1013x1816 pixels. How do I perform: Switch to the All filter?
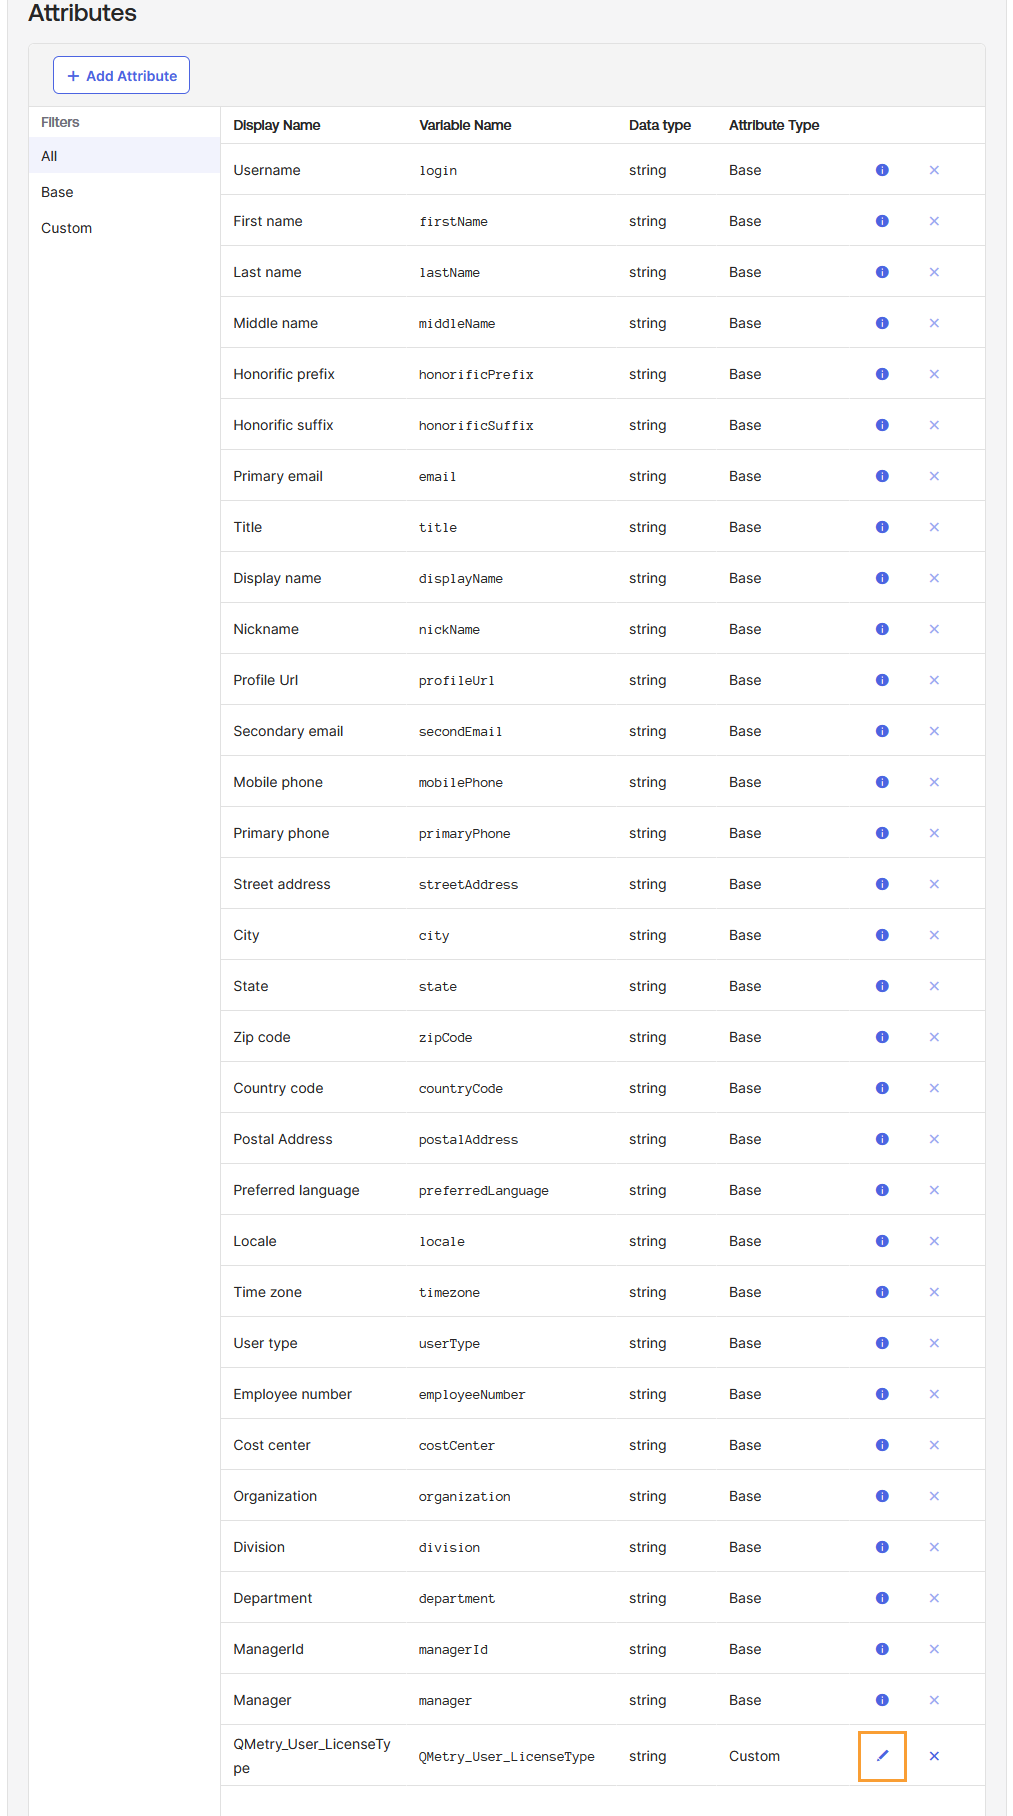49,156
